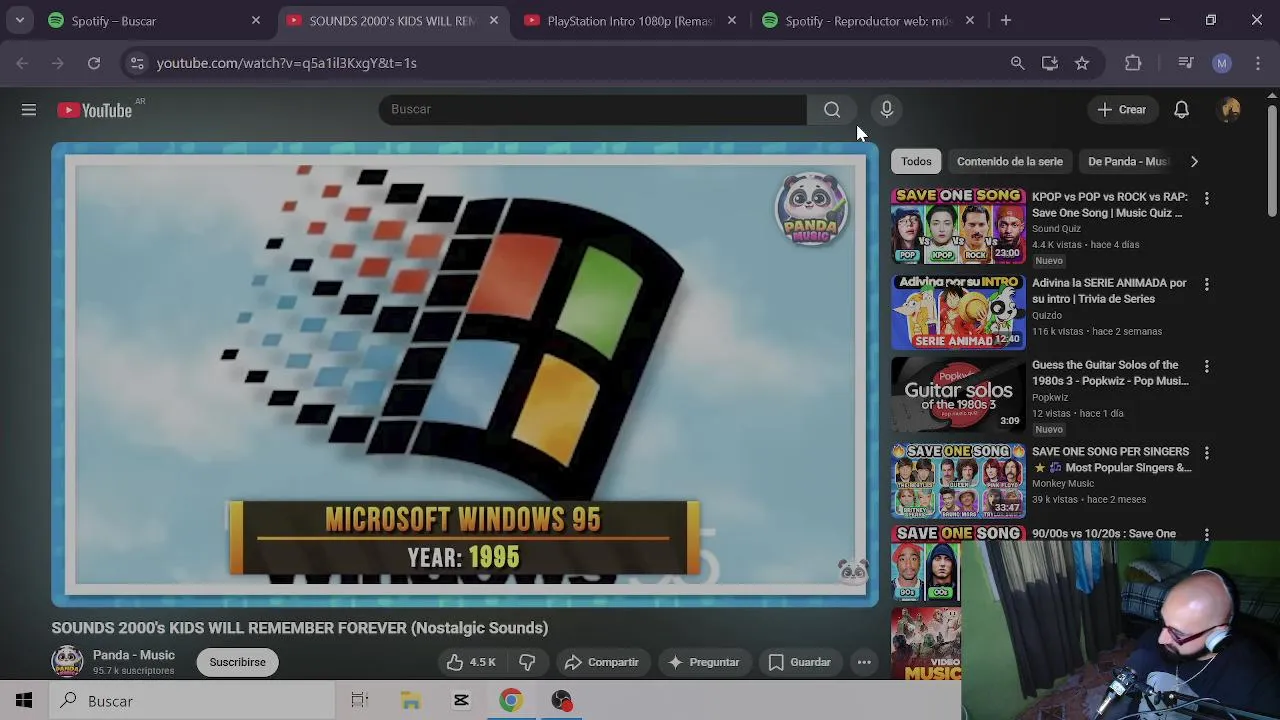
Task: Click the Quizdo channel name
Action: [1047, 315]
